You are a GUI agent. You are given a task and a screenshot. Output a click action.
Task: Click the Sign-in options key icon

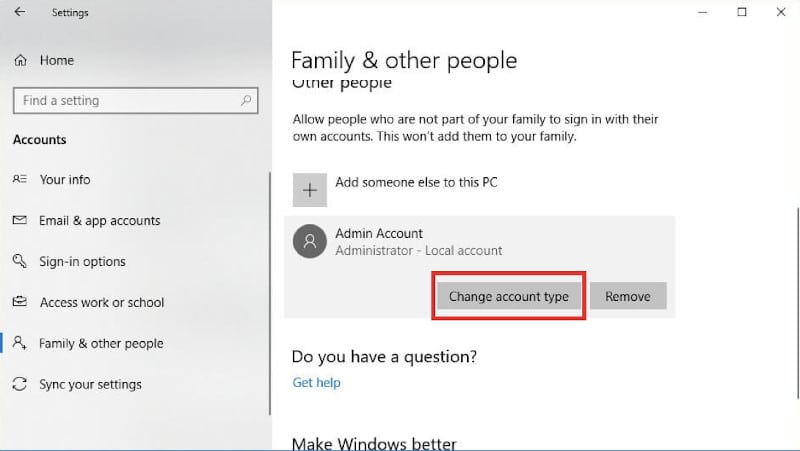pyautogui.click(x=19, y=261)
